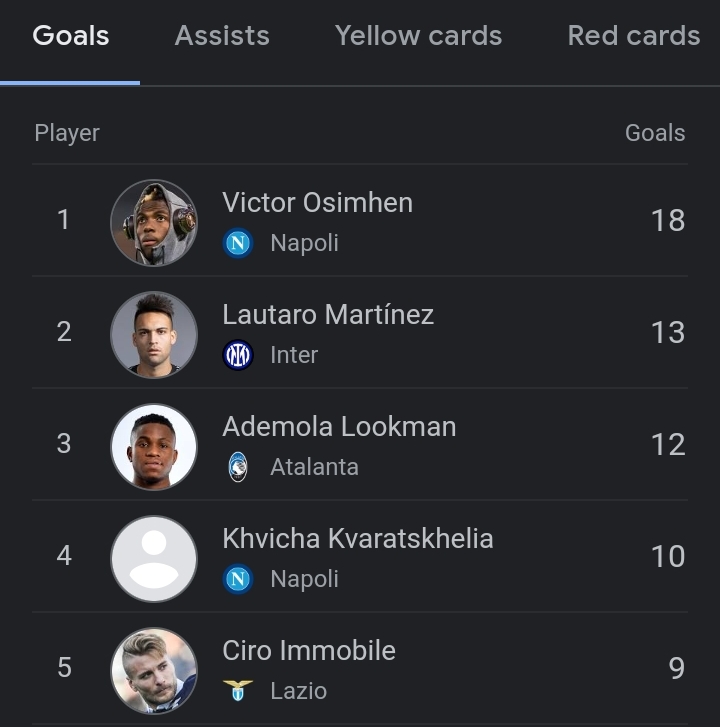Click the Victor Osimhen player name
This screenshot has width=720, height=727.
(x=318, y=203)
